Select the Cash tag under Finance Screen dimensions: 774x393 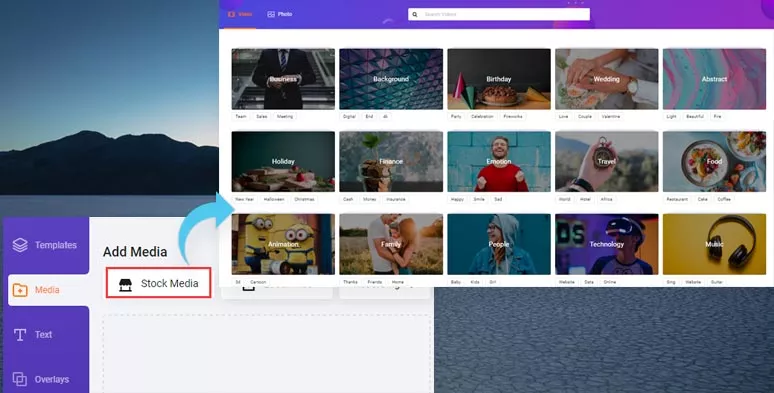pos(348,199)
